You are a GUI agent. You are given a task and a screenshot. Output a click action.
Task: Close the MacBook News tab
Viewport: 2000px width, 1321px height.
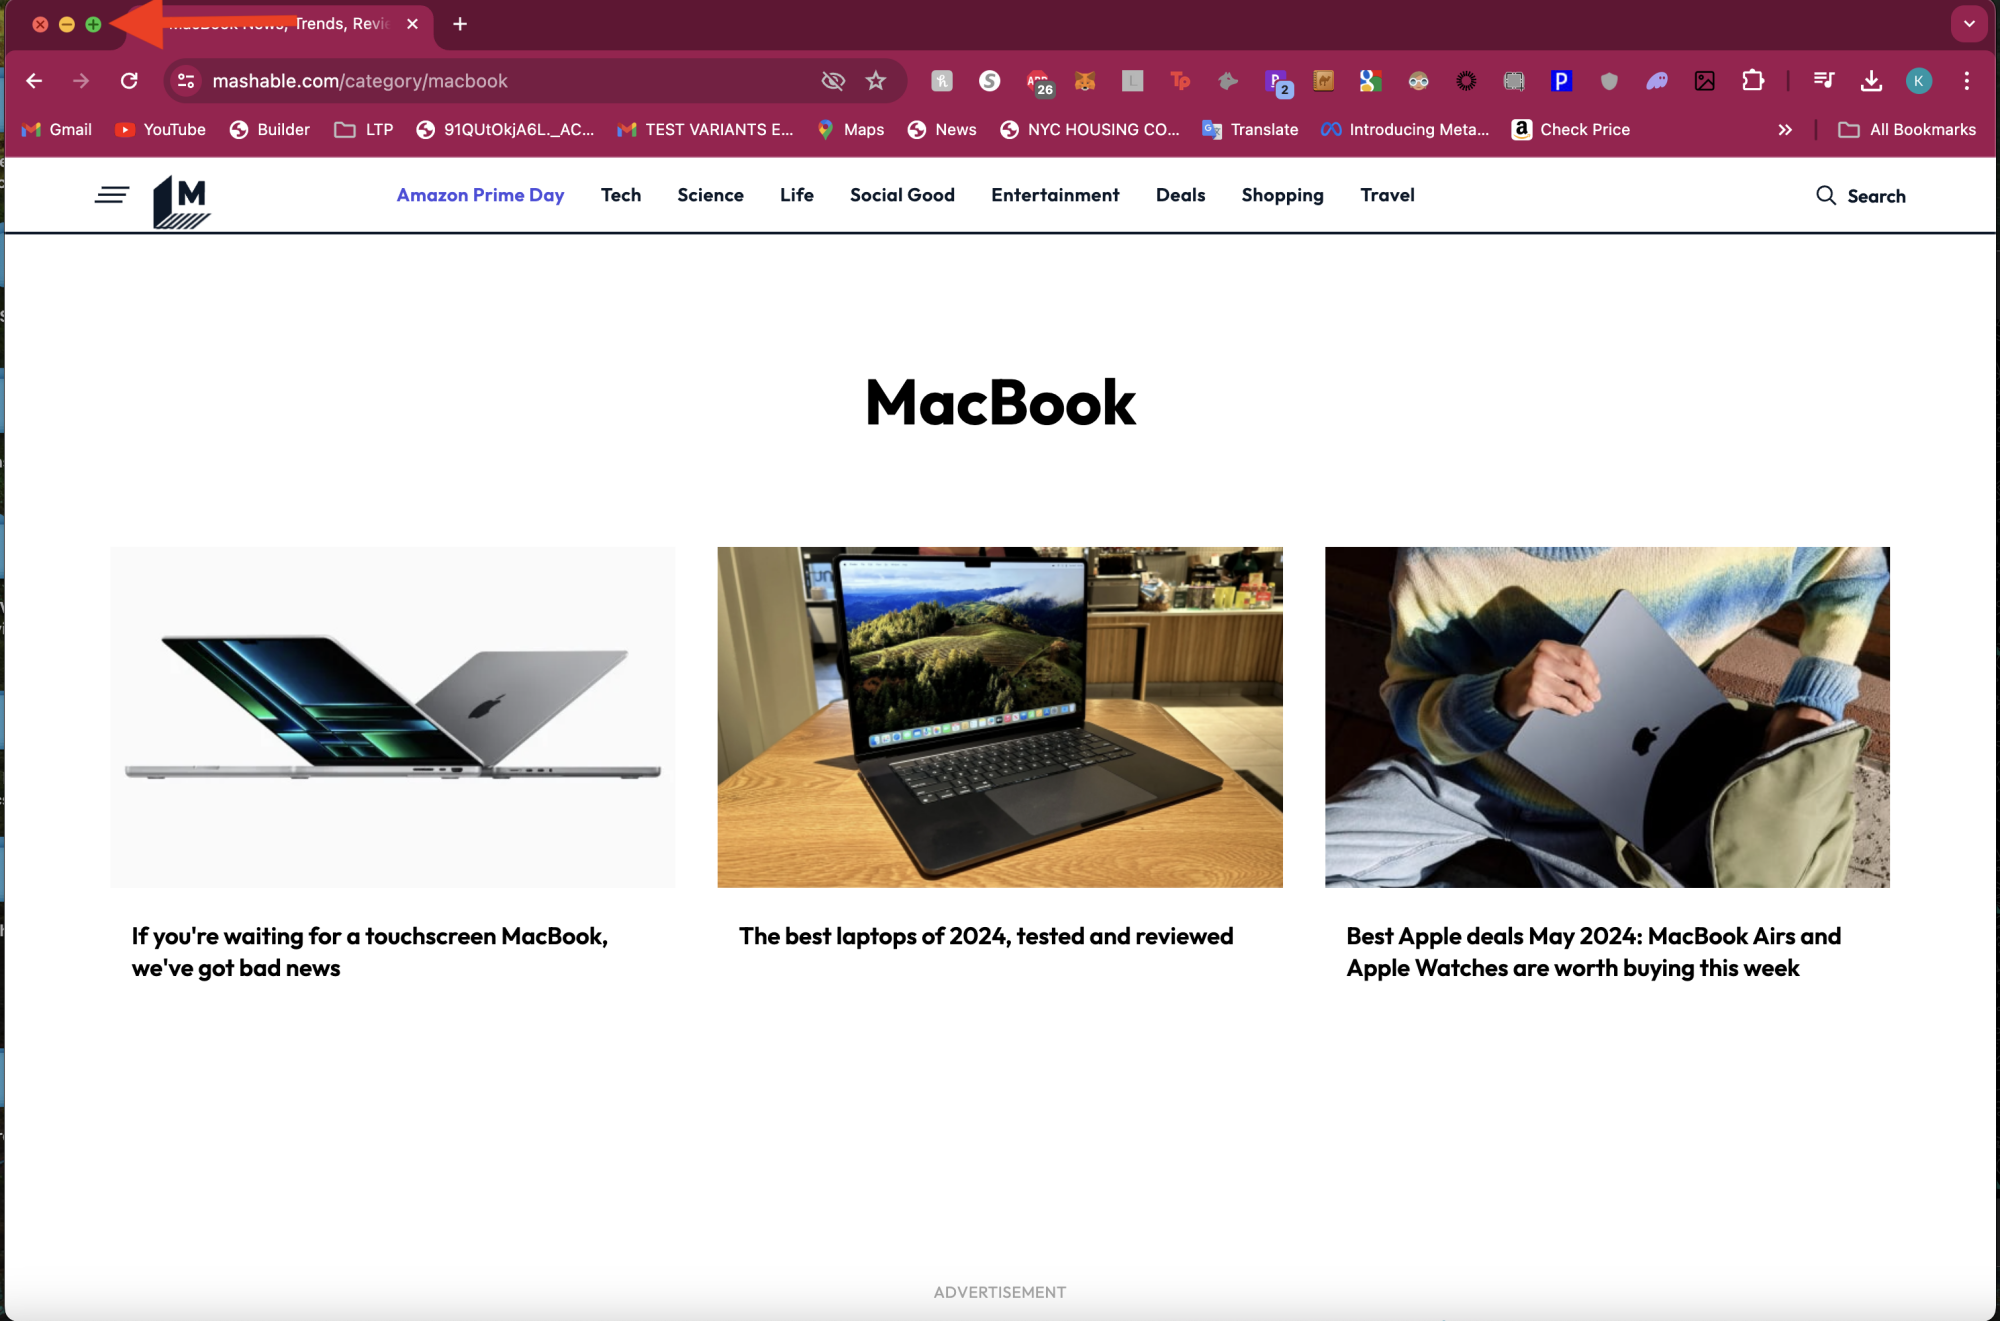coord(412,24)
